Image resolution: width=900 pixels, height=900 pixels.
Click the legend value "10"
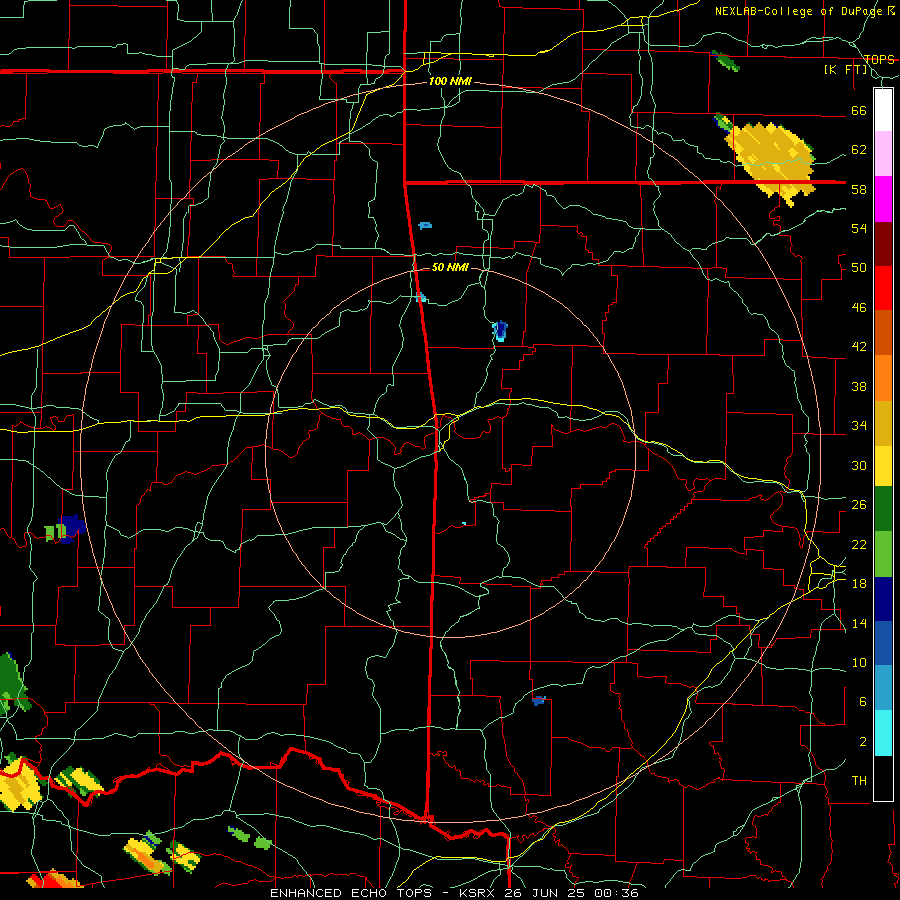click(859, 662)
